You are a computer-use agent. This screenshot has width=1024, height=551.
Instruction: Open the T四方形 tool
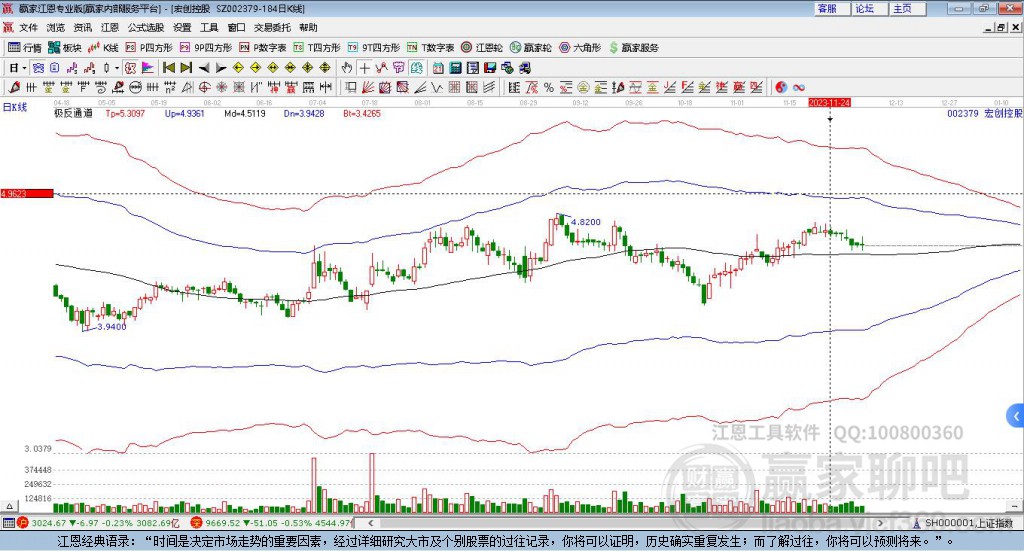[317, 48]
